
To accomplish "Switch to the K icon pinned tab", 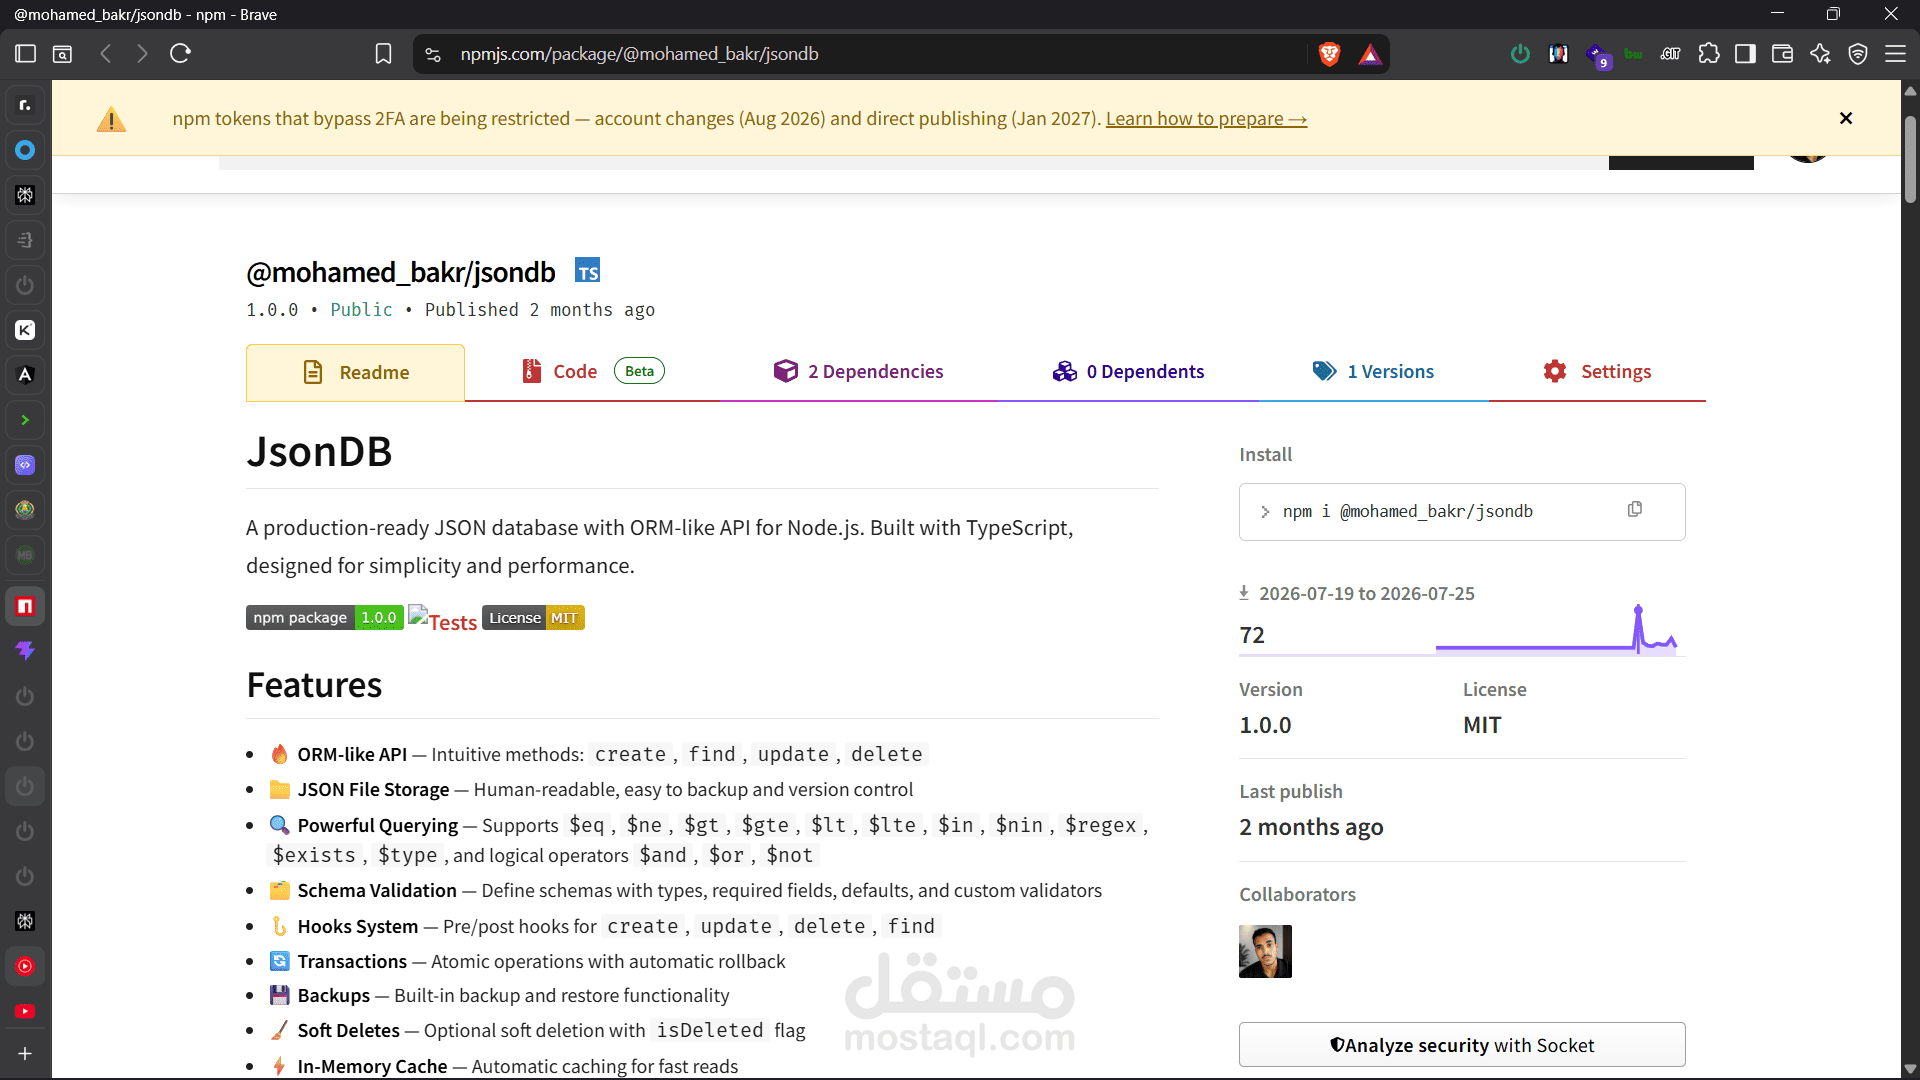I will click(25, 330).
